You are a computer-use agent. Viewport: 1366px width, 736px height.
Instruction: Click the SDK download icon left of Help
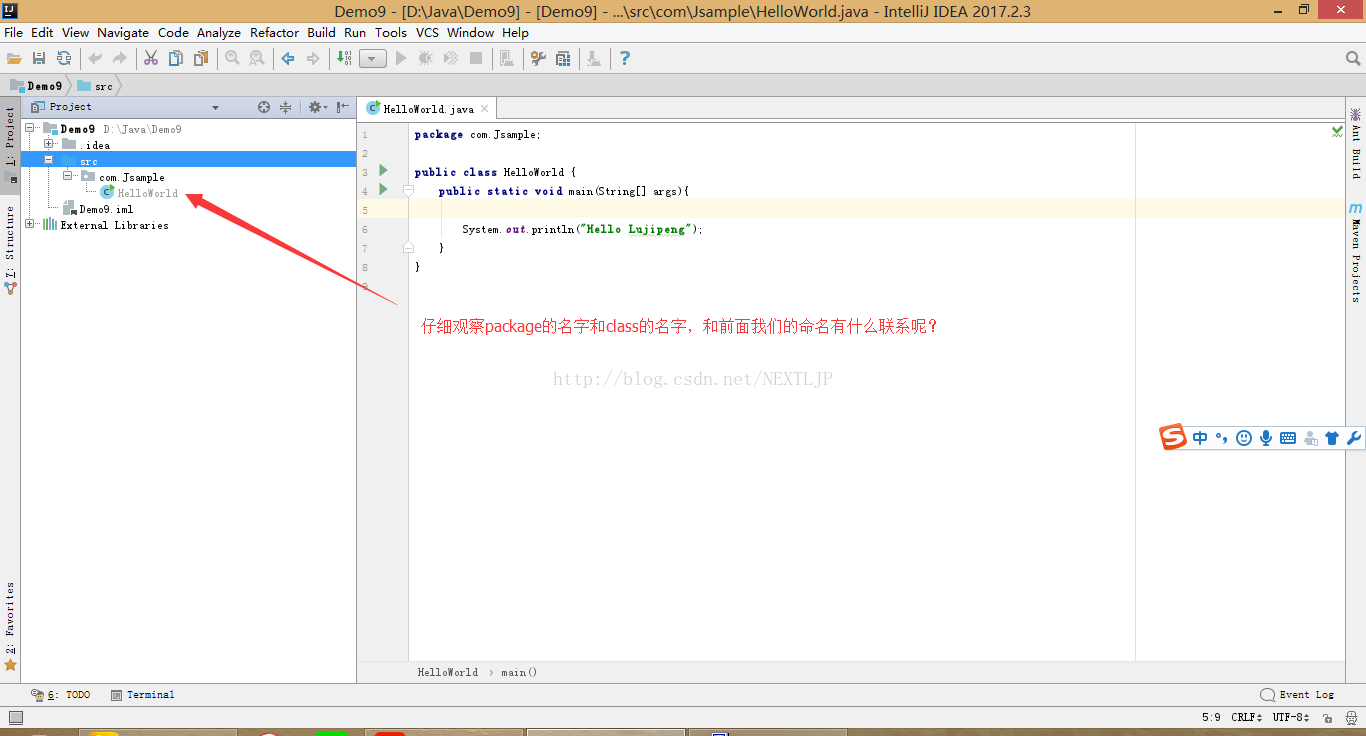tap(594, 58)
